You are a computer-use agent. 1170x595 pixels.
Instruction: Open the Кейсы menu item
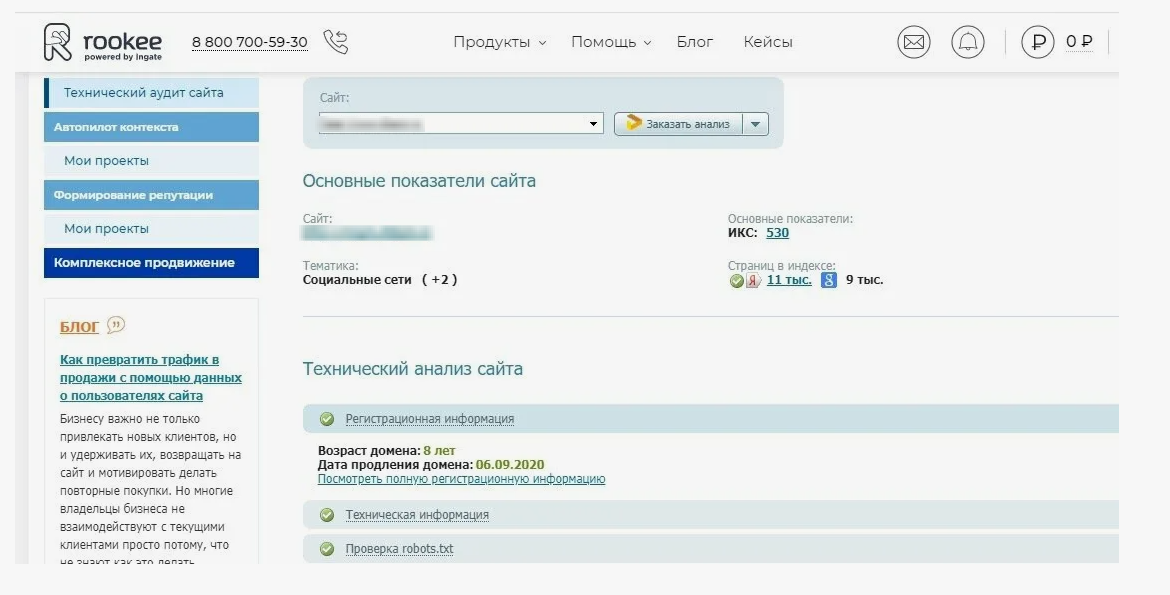(x=767, y=42)
